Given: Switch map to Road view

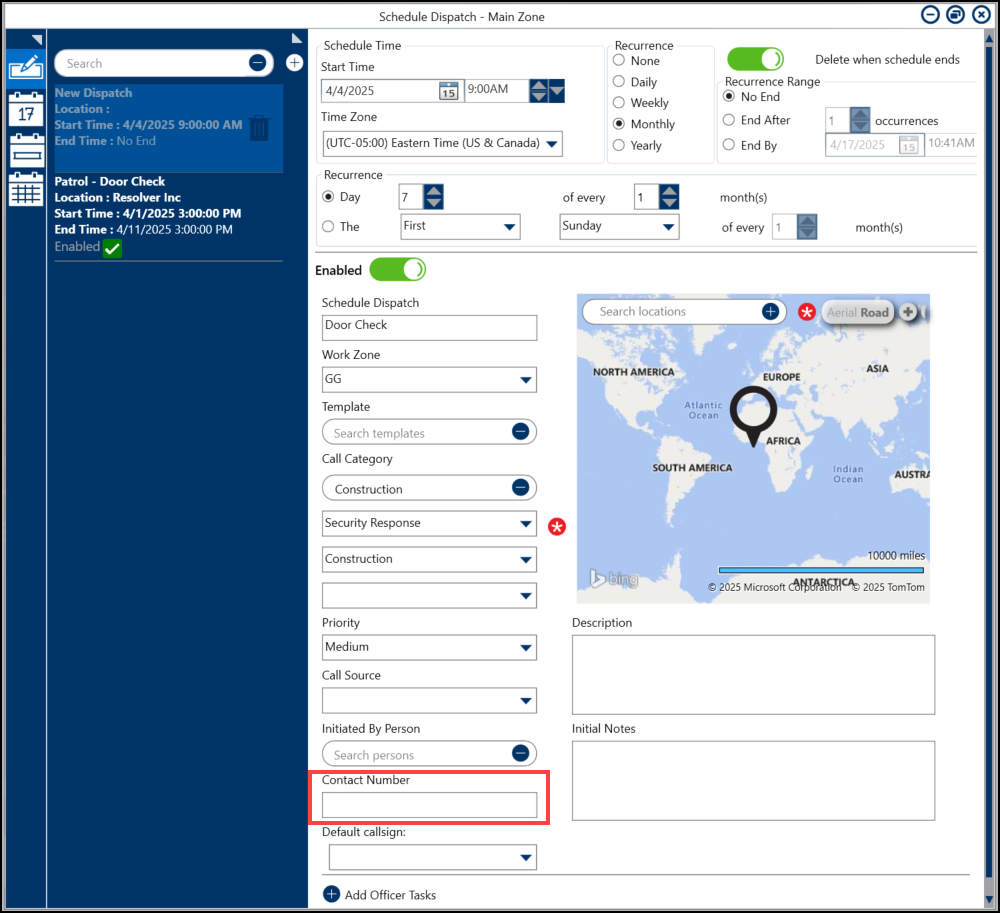Looking at the screenshot, I should coord(874,312).
